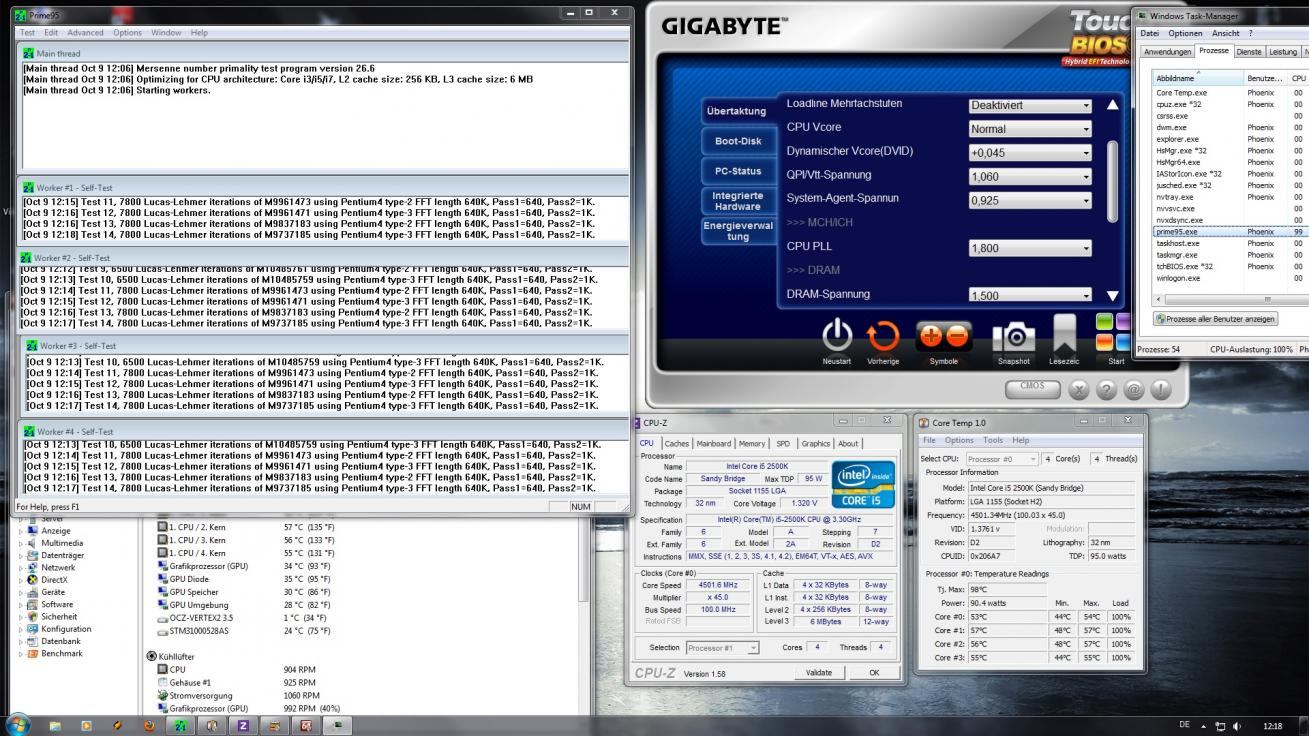This screenshot has height=736, width=1309.
Task: Click the TouchBIOS settings vertical scrollbar thumb
Action: [x=1113, y=182]
